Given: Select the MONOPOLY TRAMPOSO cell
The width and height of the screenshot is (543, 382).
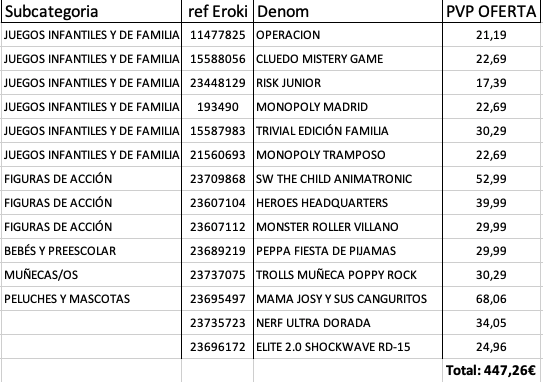Looking at the screenshot, I should [x=348, y=155].
